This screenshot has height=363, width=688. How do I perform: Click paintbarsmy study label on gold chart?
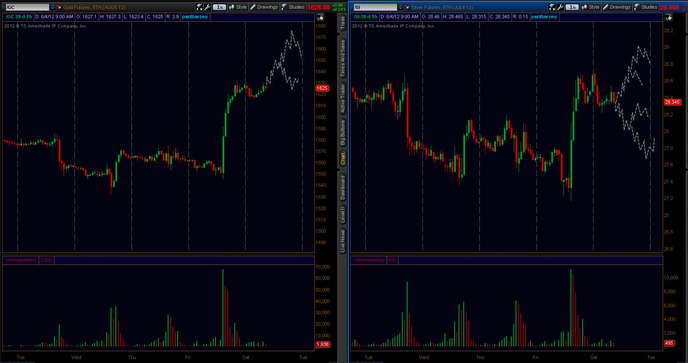tap(195, 17)
